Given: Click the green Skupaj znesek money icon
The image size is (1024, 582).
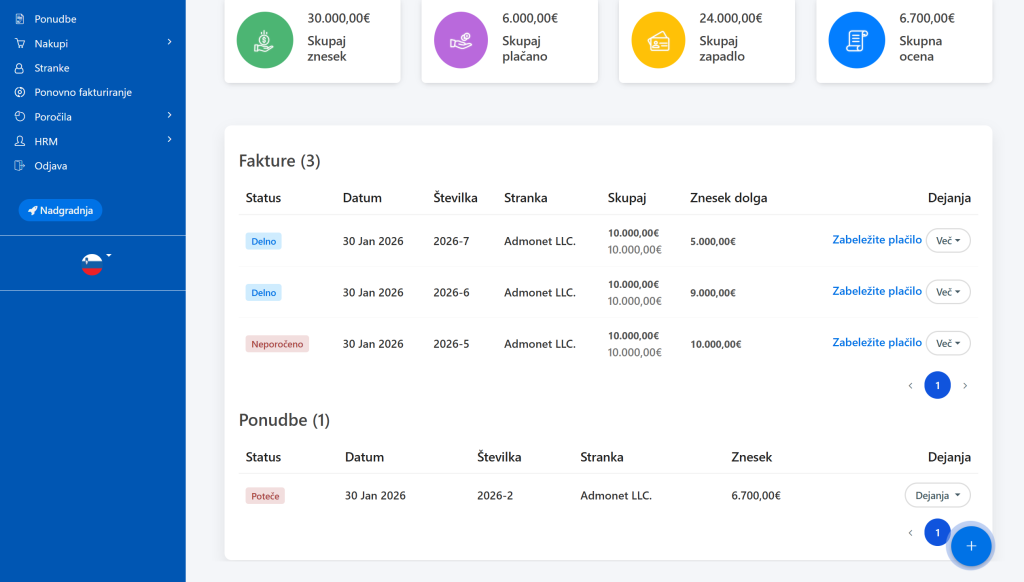Looking at the screenshot, I should 264,40.
